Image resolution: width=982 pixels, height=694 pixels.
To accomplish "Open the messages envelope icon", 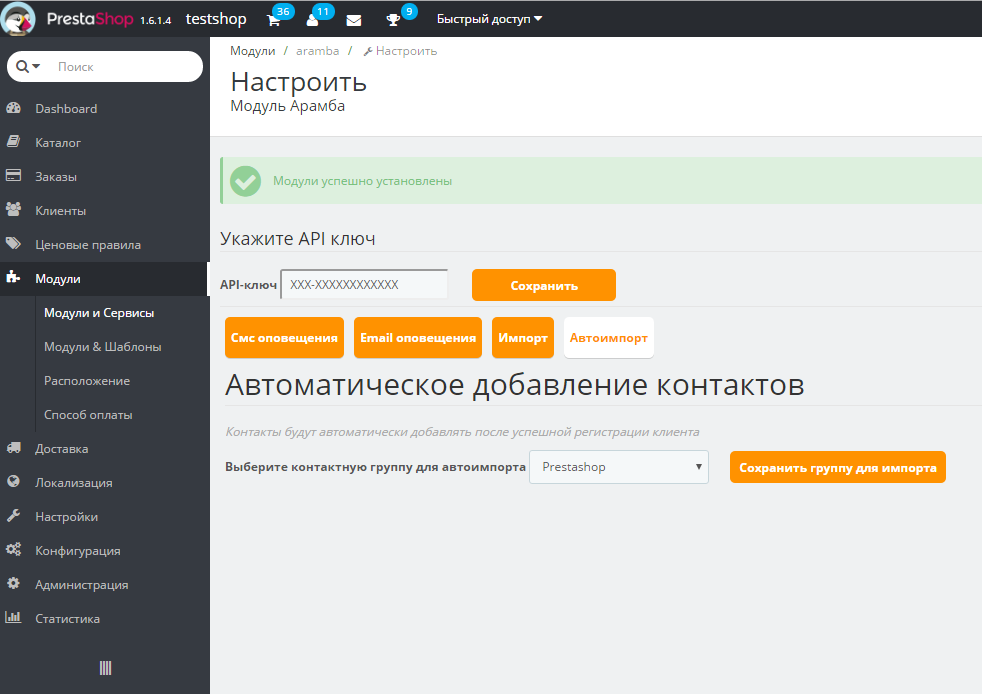I will point(354,21).
